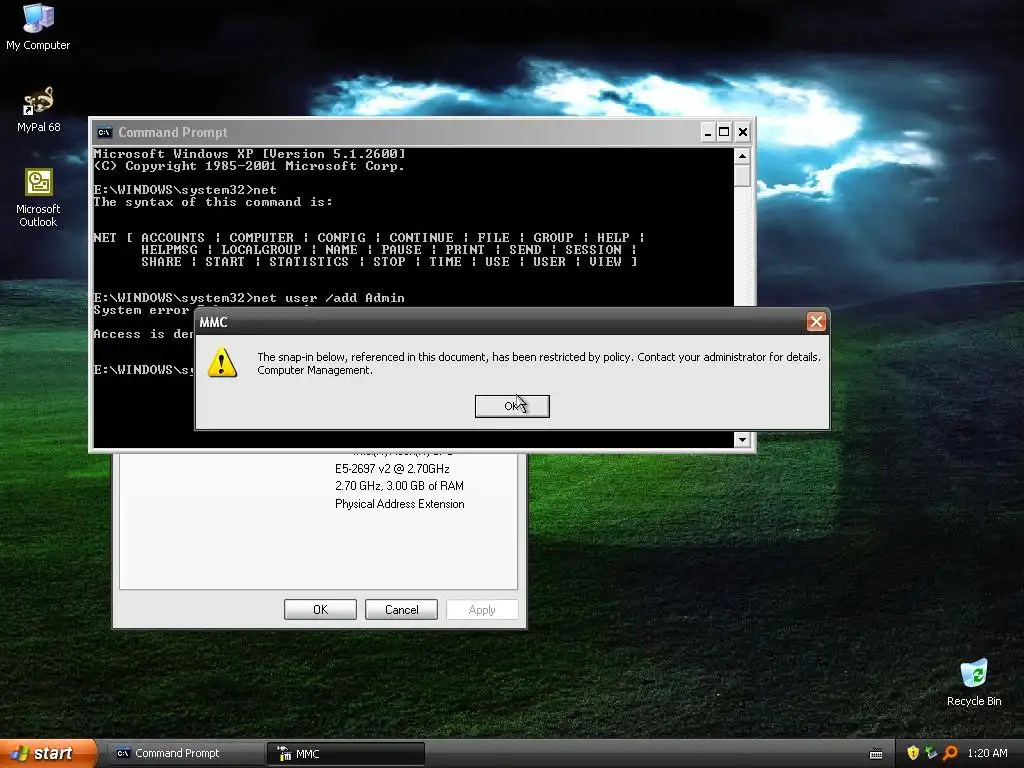Image resolution: width=1024 pixels, height=768 pixels.
Task: Open the Start menu
Action: coord(47,753)
